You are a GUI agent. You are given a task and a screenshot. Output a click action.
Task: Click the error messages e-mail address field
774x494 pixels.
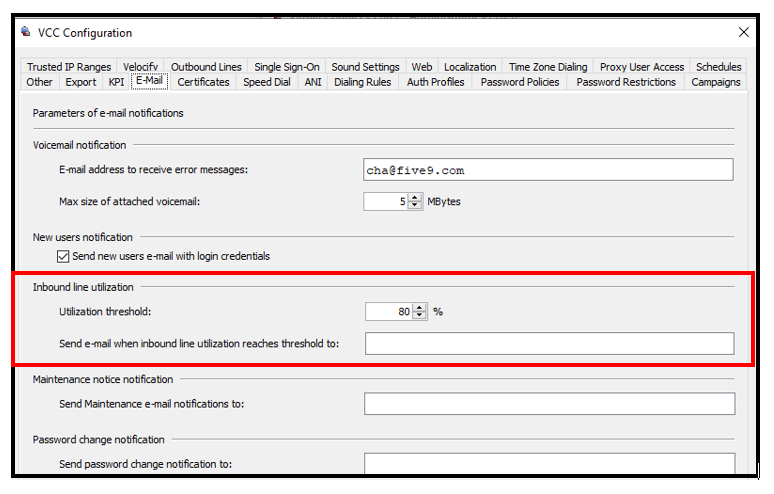point(548,170)
